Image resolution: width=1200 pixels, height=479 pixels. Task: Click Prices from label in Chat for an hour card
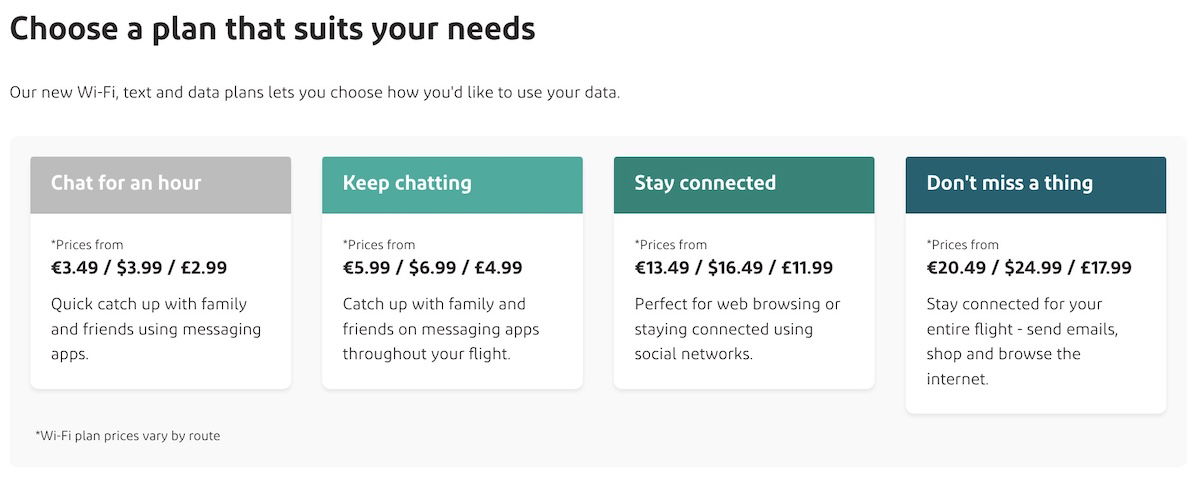[87, 244]
